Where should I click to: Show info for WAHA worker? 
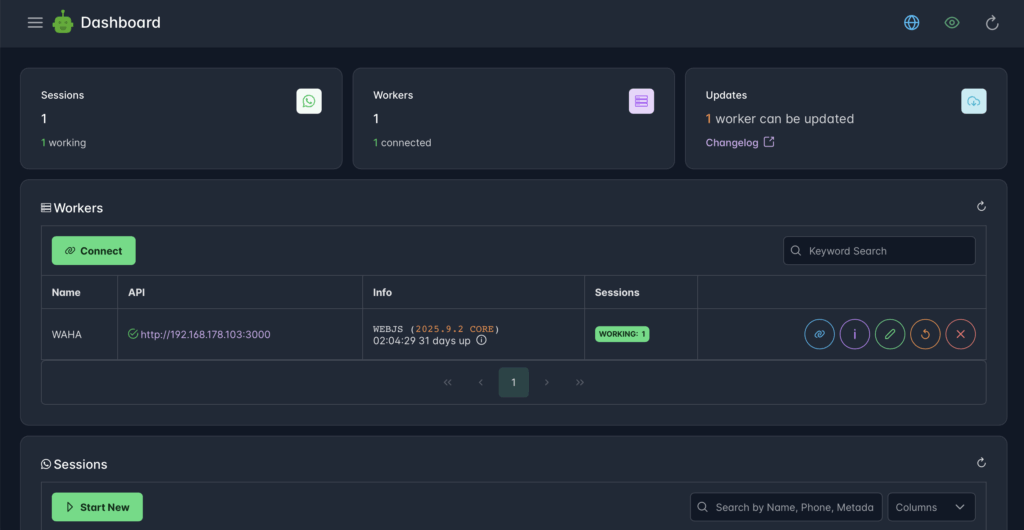[854, 334]
